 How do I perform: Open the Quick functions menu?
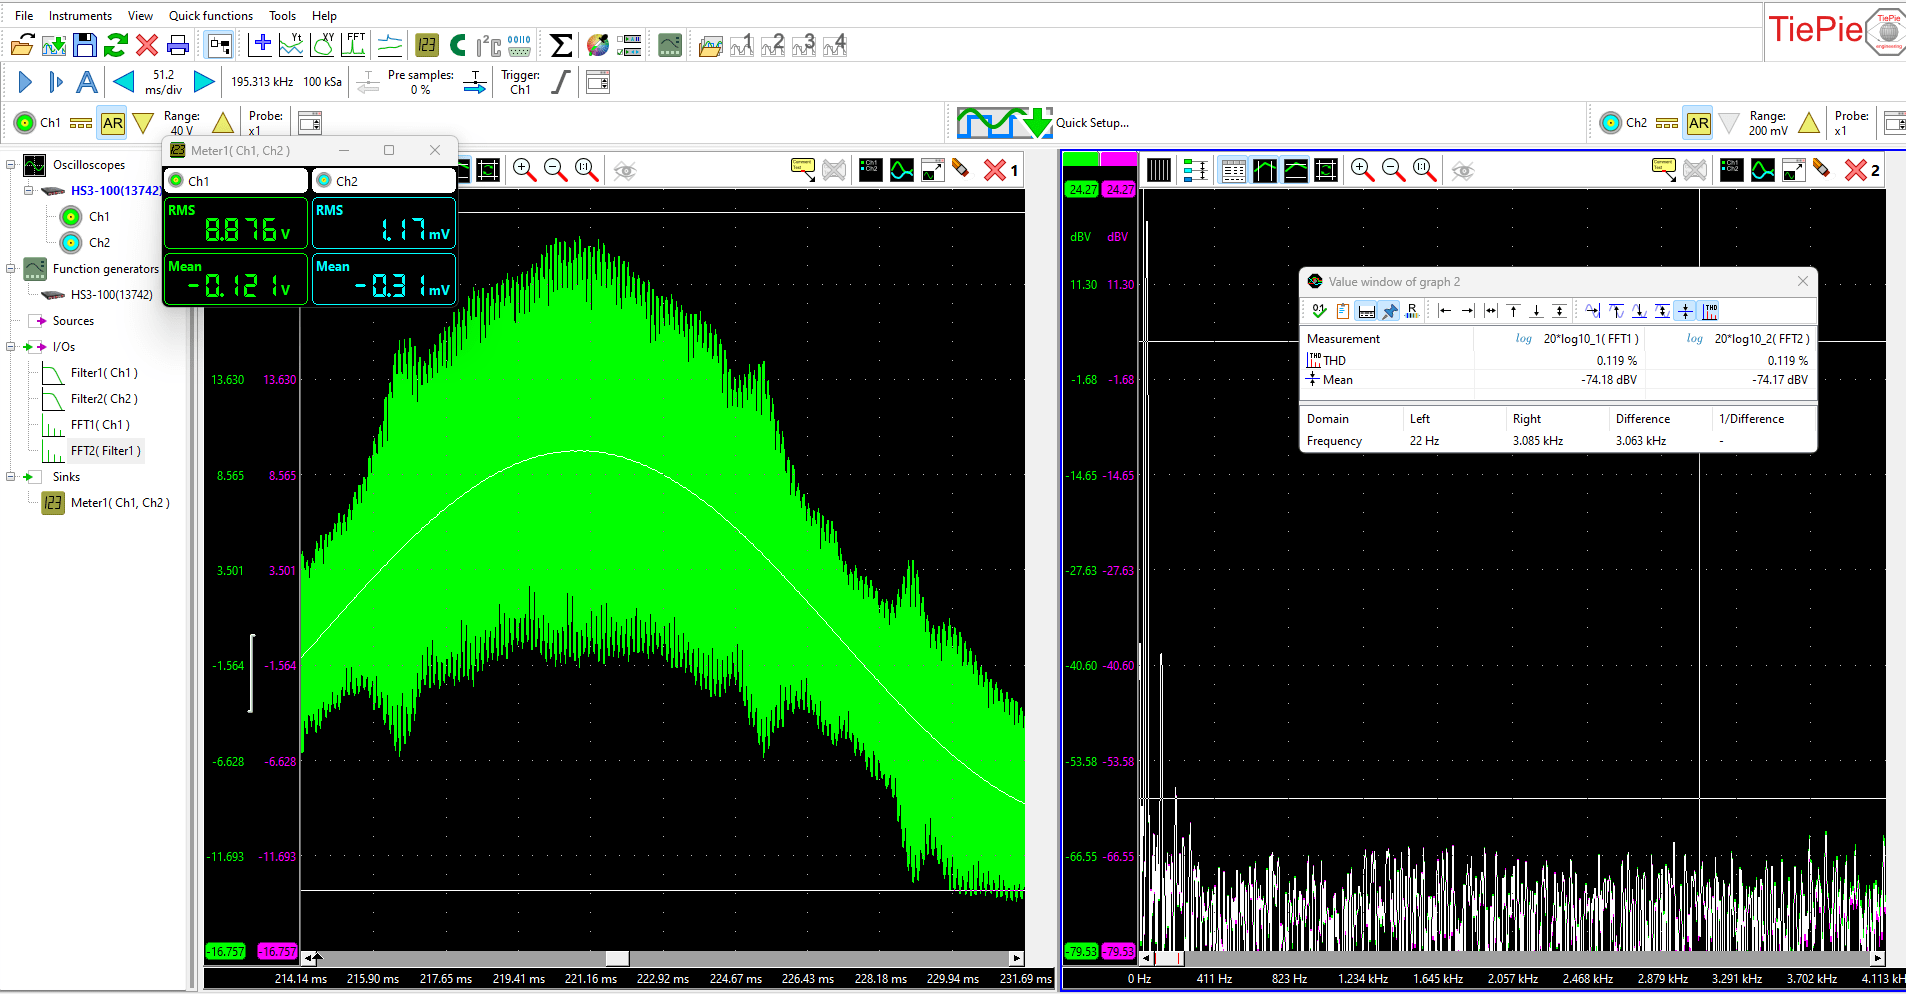pyautogui.click(x=211, y=16)
